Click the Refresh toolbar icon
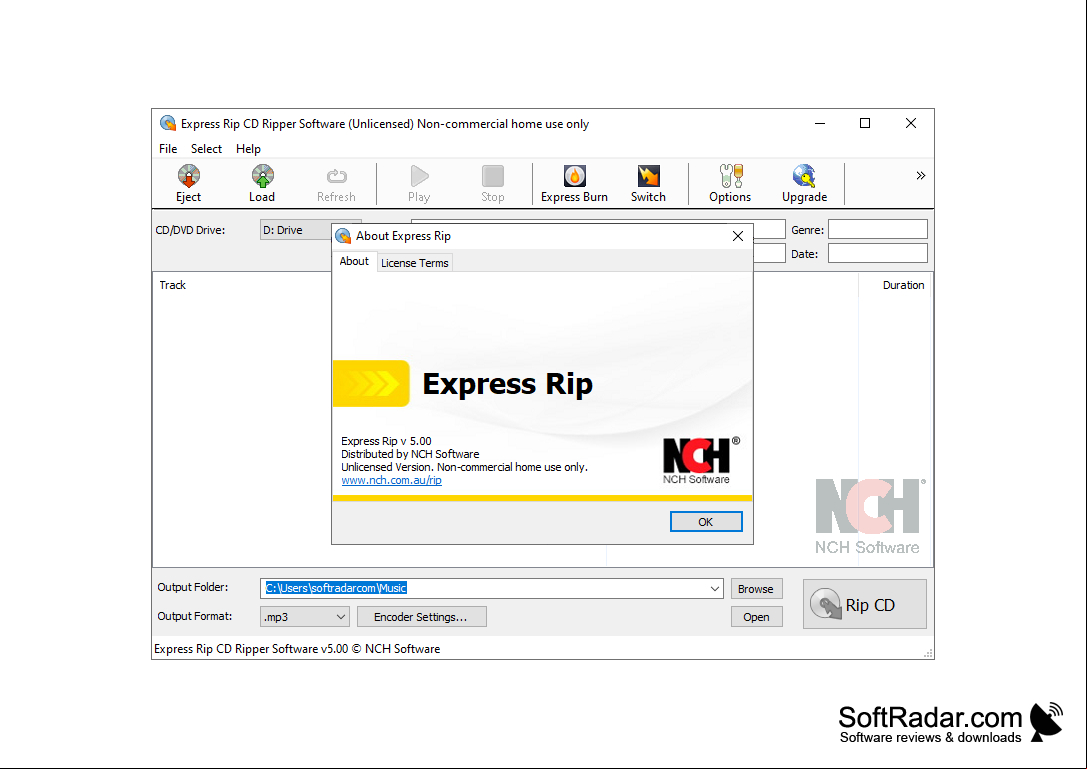The height and width of the screenshot is (769, 1087). [x=336, y=184]
